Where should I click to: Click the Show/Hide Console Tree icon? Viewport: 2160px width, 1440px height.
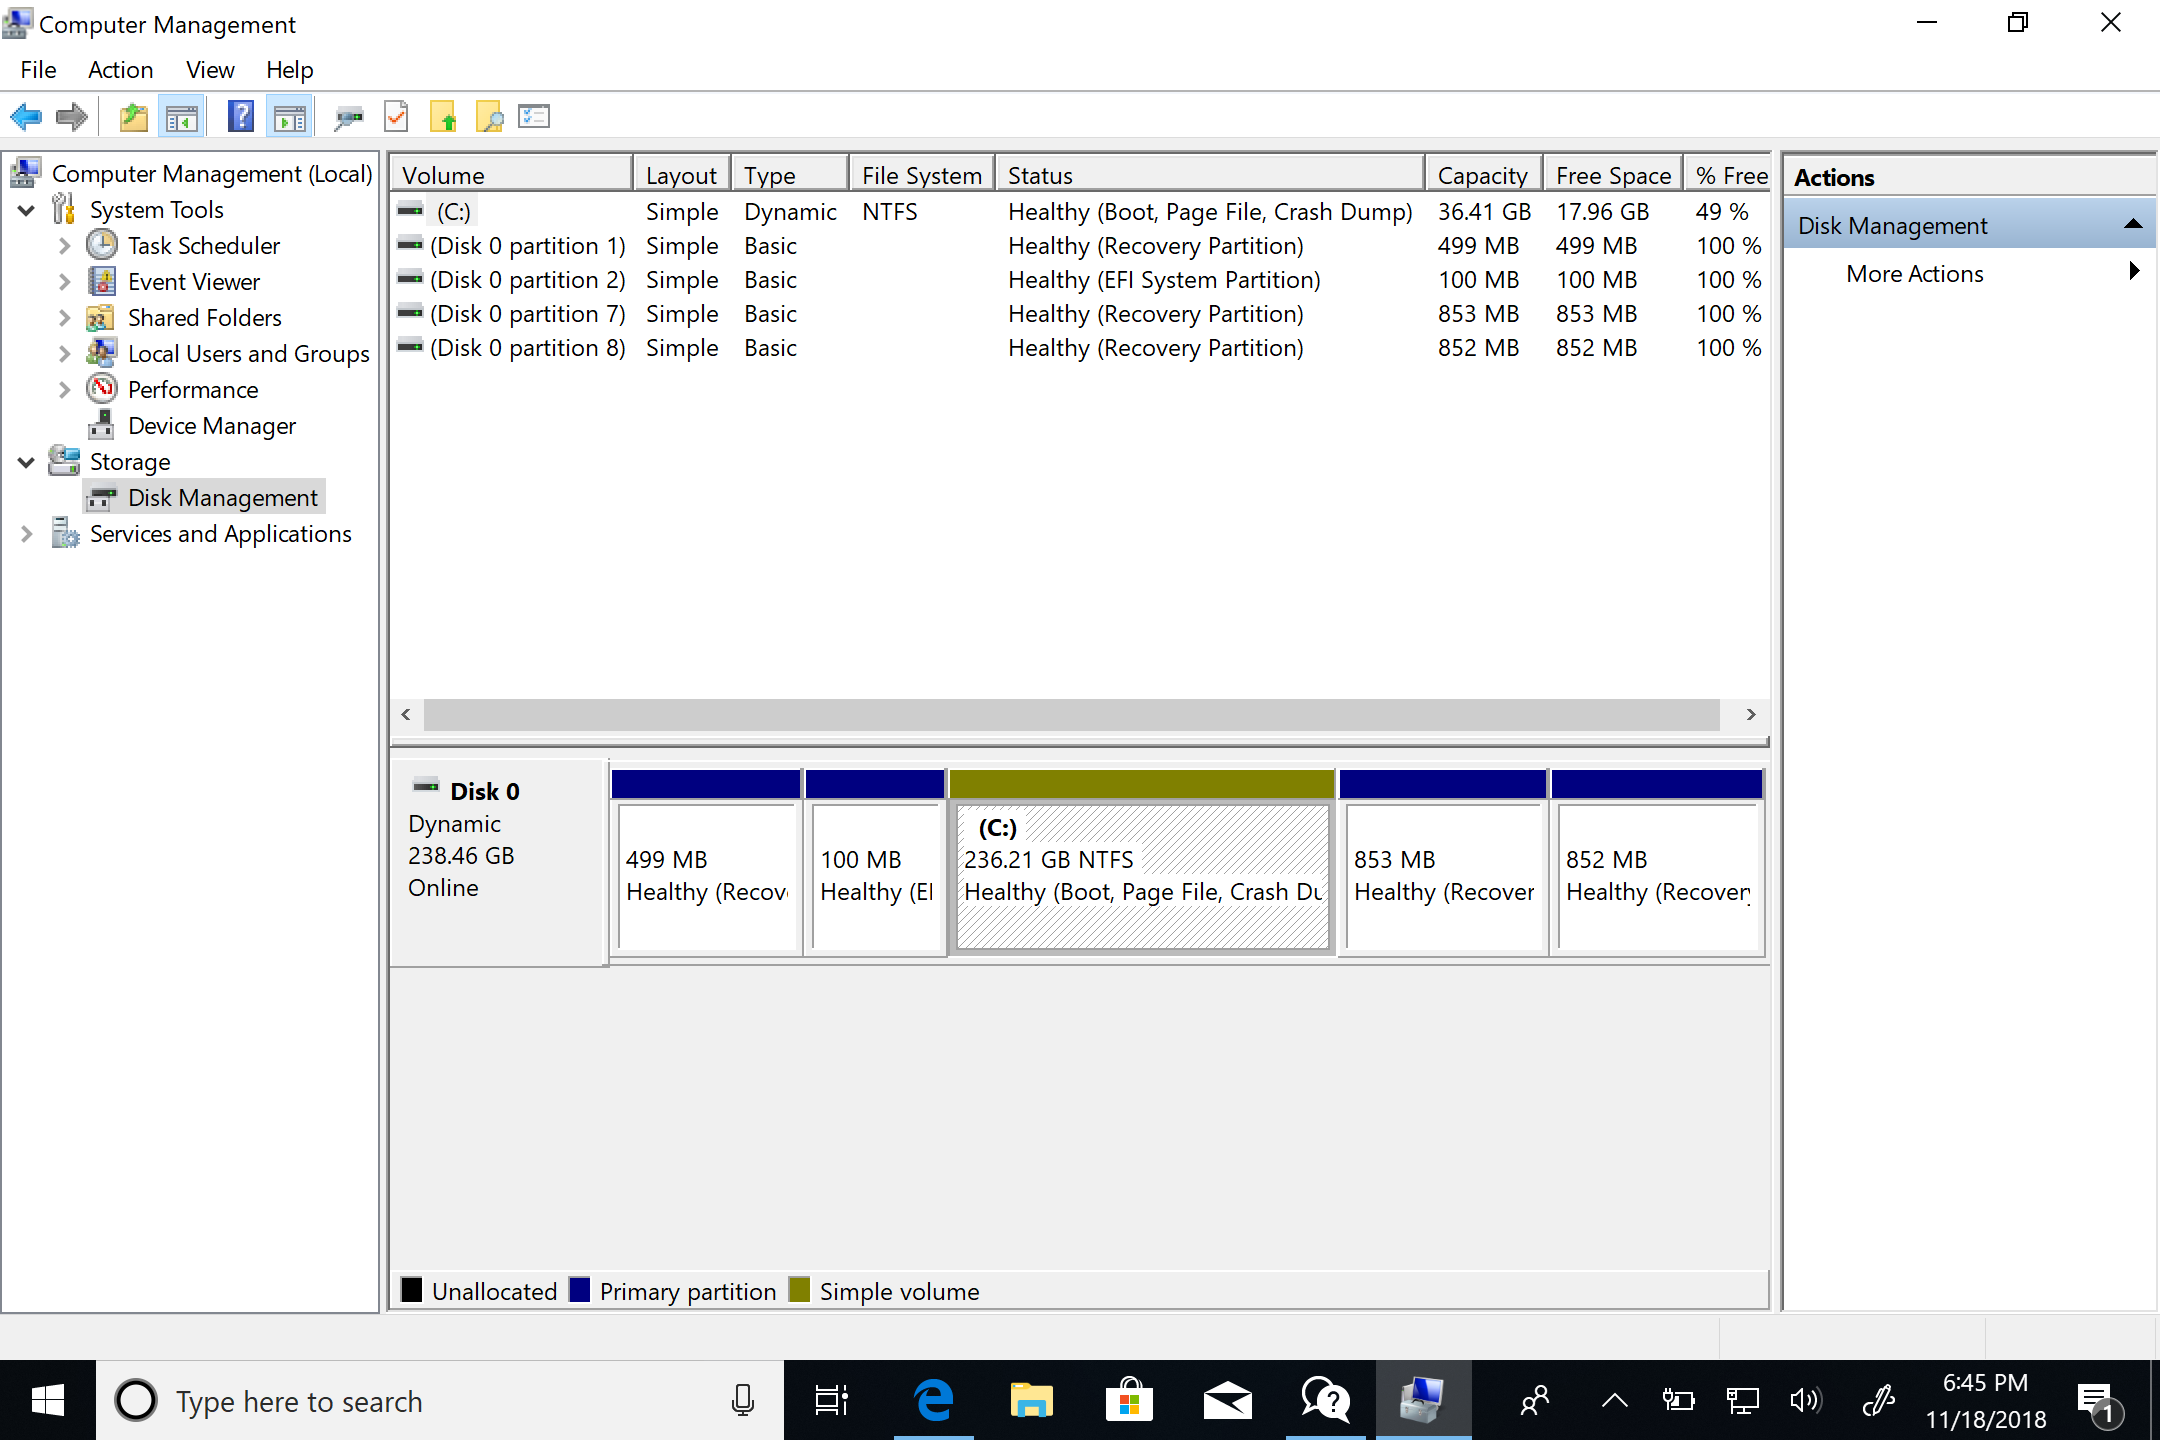click(x=182, y=116)
